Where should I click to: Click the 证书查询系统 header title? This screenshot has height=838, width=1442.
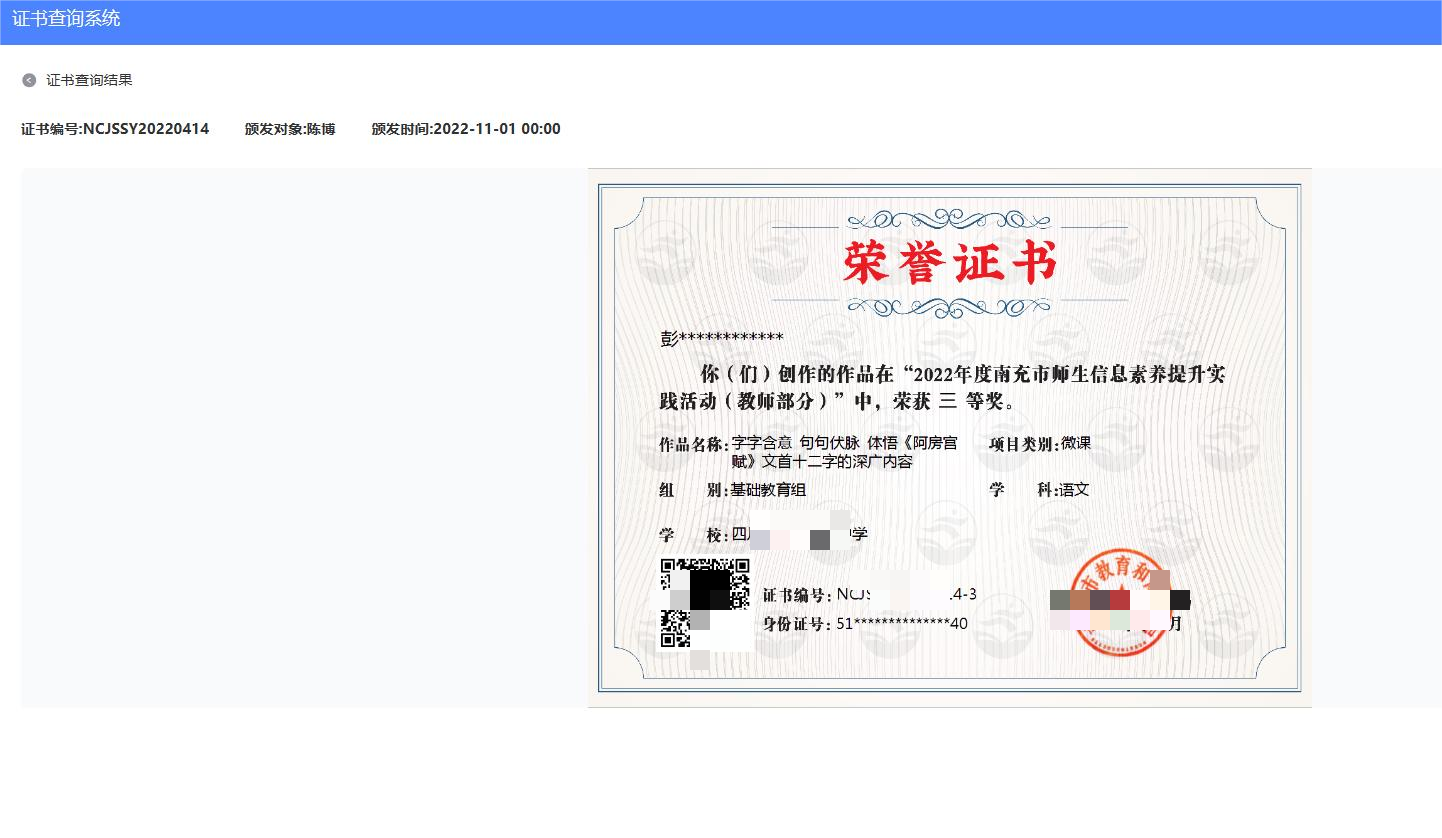tap(66, 18)
